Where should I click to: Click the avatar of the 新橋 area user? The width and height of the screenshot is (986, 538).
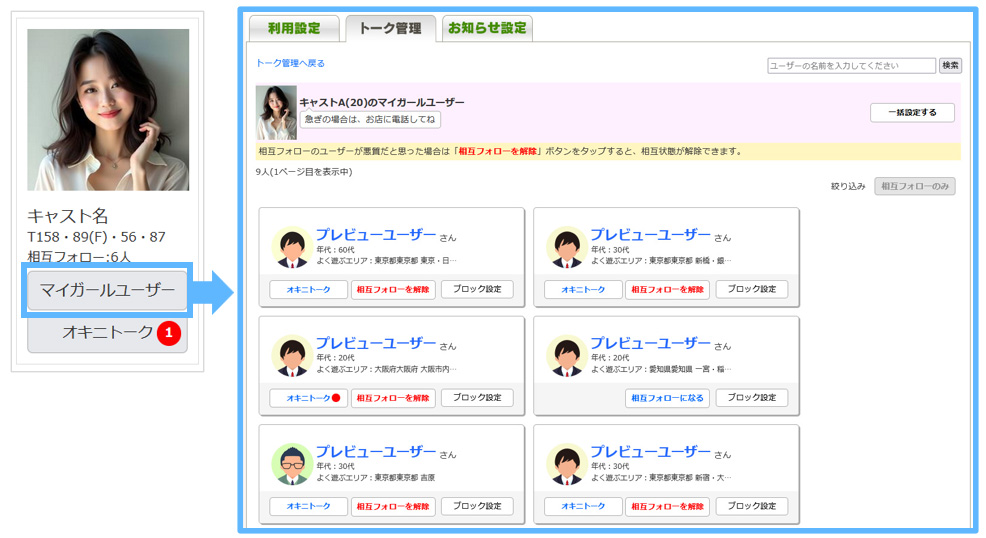pos(566,247)
